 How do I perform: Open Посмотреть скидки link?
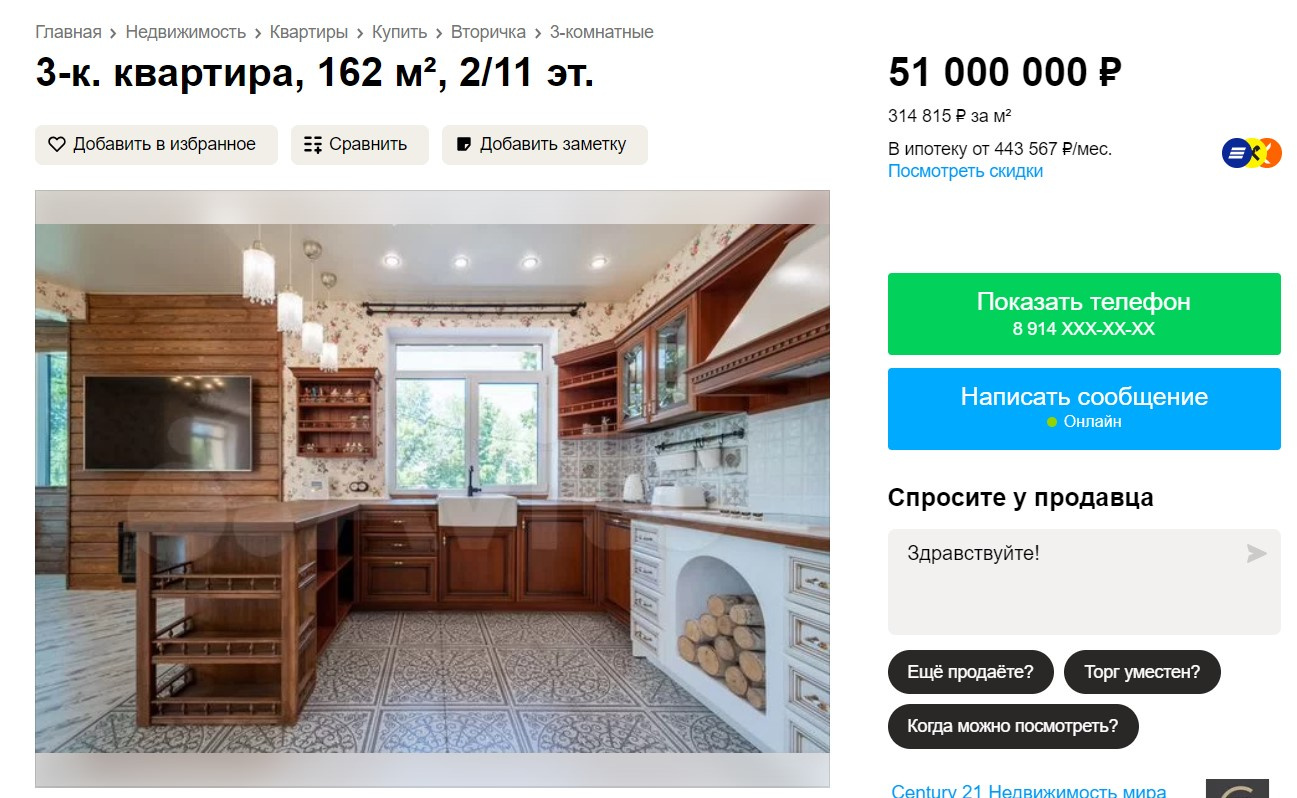[x=965, y=171]
